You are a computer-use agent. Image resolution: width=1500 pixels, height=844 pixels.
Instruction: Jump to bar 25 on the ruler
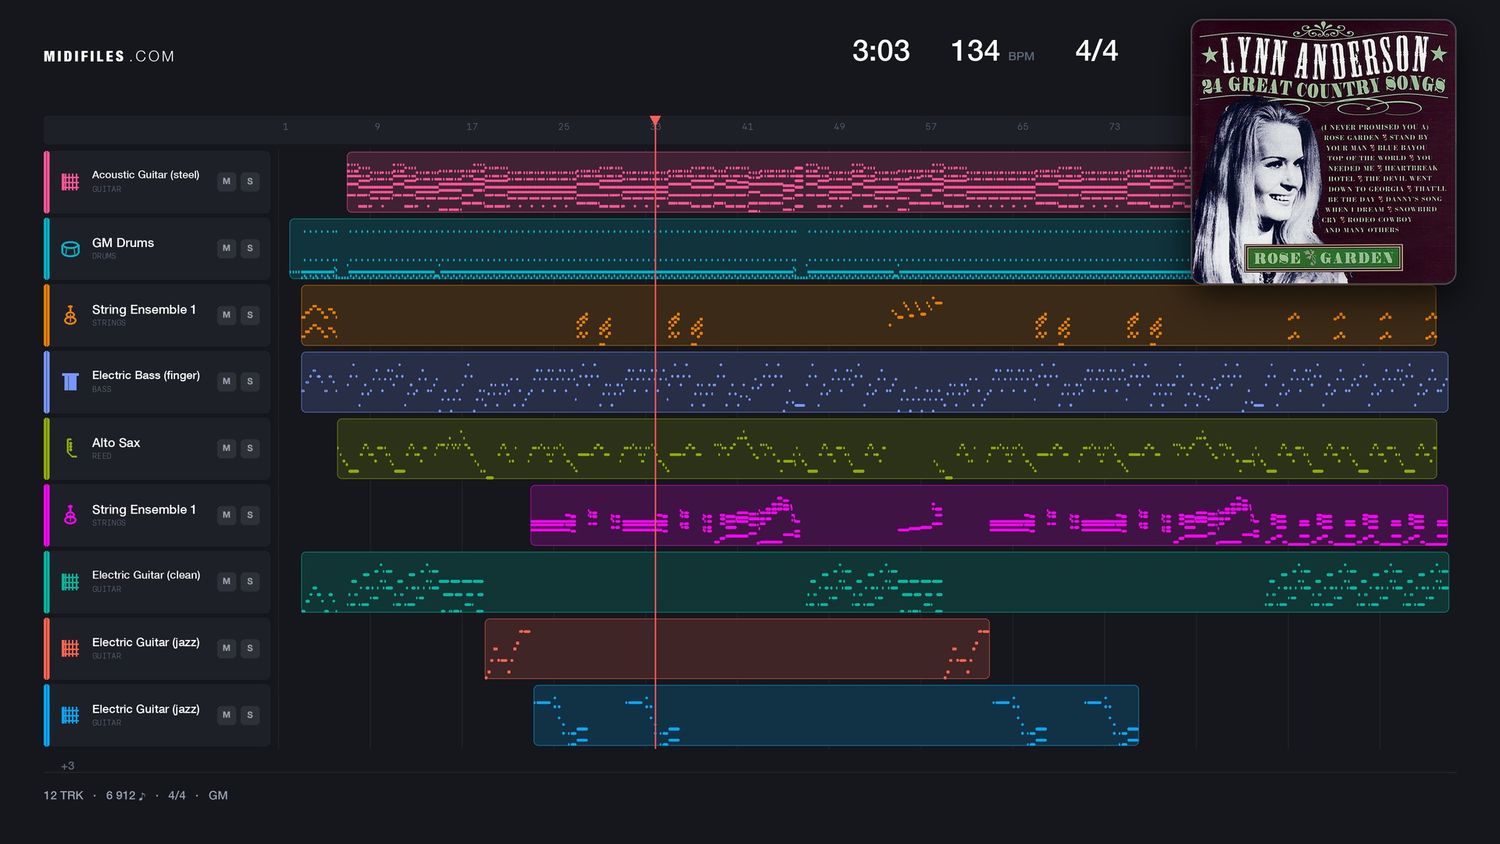pyautogui.click(x=564, y=127)
